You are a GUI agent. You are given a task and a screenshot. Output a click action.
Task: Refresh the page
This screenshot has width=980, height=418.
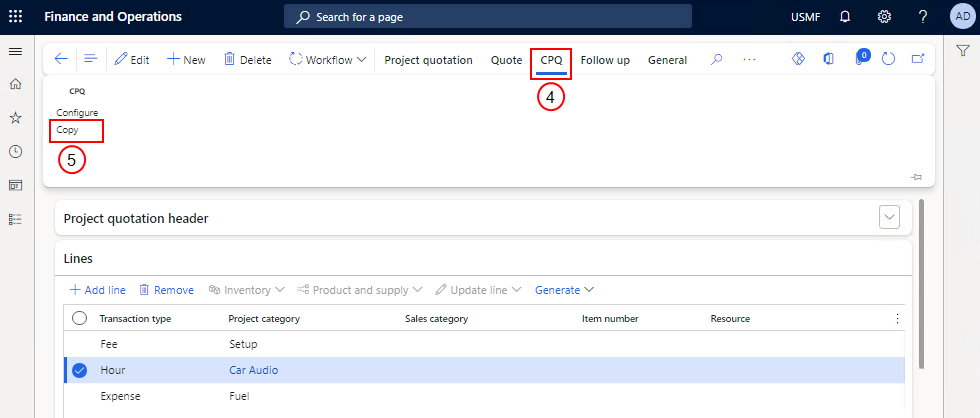[888, 59]
